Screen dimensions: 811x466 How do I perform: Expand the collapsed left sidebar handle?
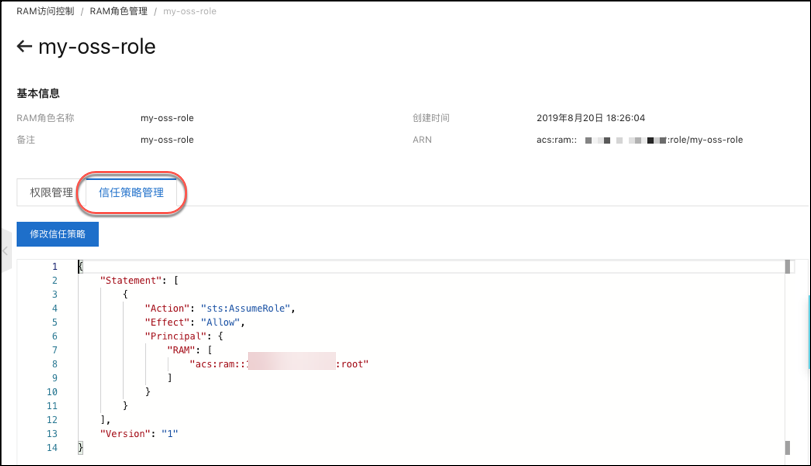pos(6,252)
